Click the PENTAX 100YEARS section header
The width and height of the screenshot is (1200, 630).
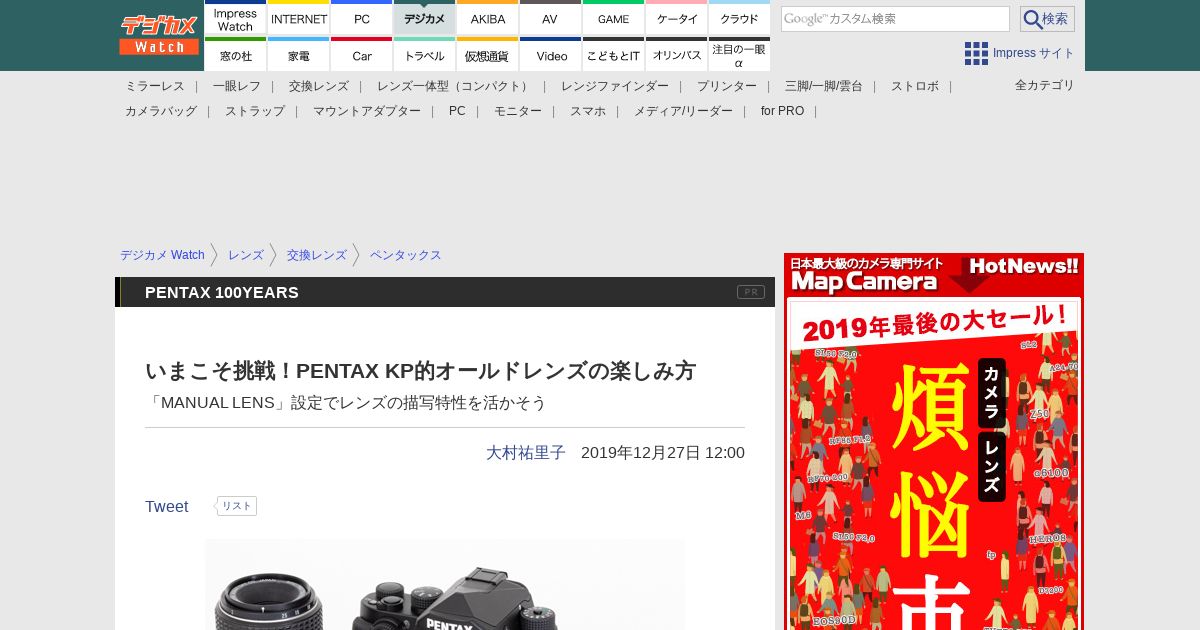tap(222, 292)
